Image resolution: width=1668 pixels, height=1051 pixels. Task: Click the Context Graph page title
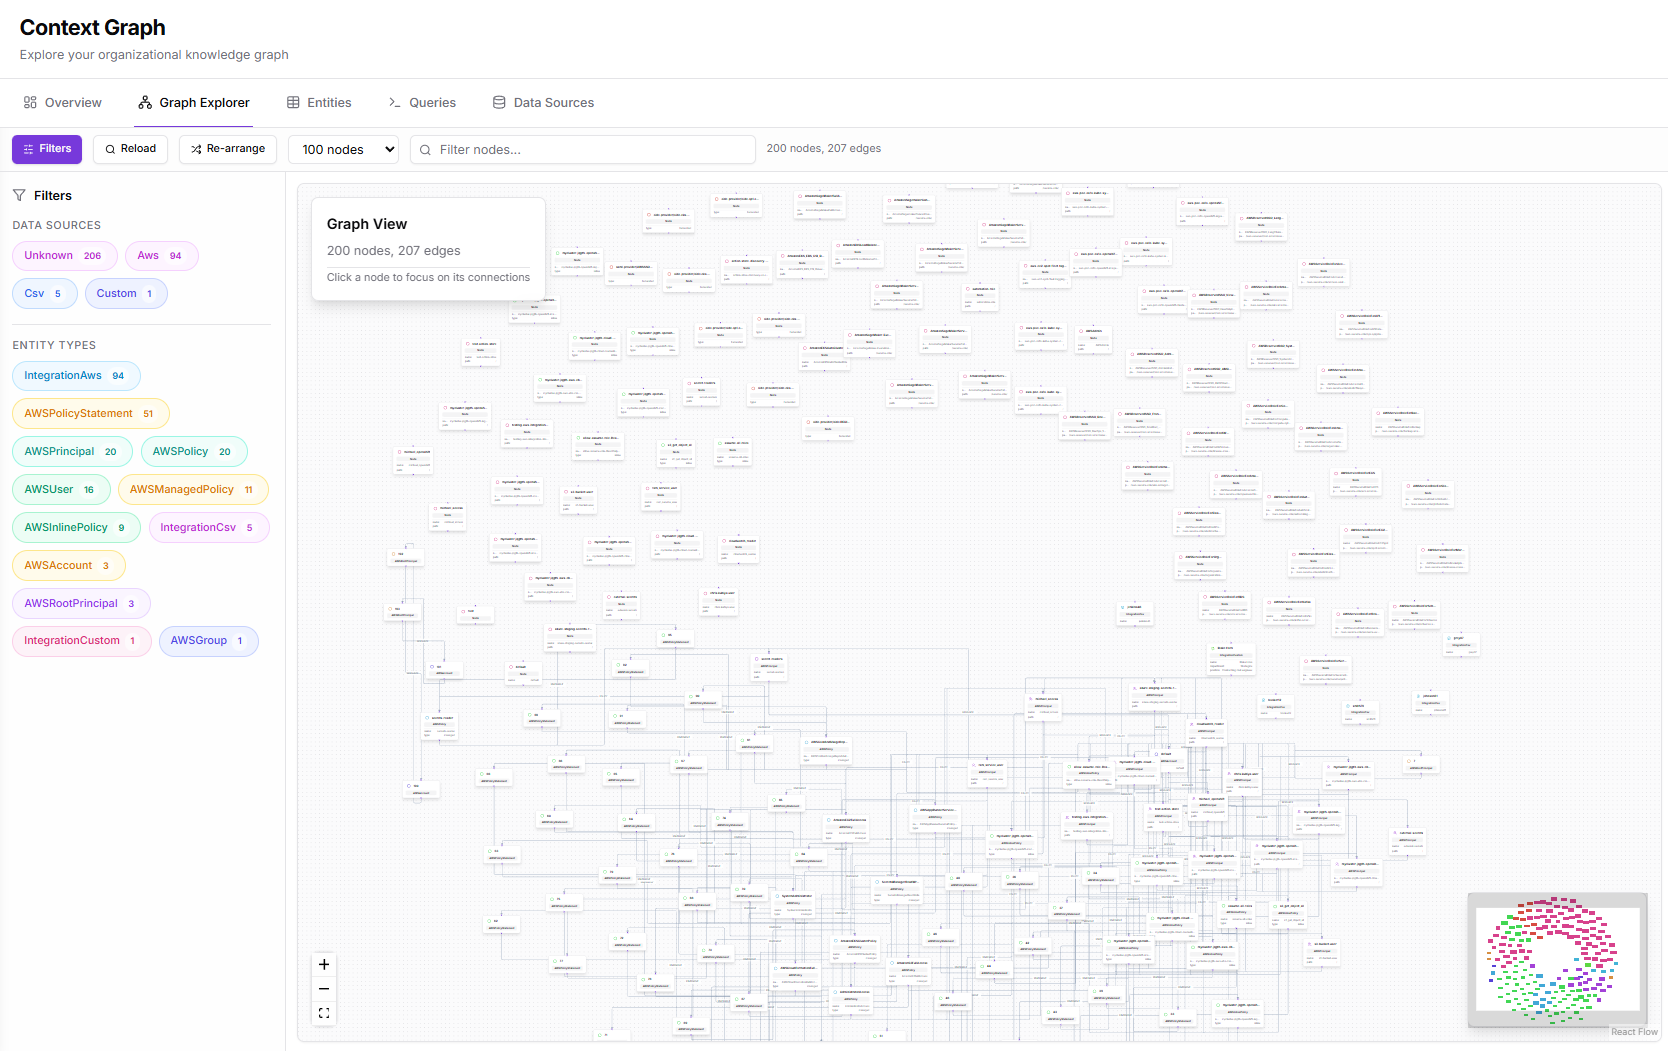pyautogui.click(x=93, y=28)
